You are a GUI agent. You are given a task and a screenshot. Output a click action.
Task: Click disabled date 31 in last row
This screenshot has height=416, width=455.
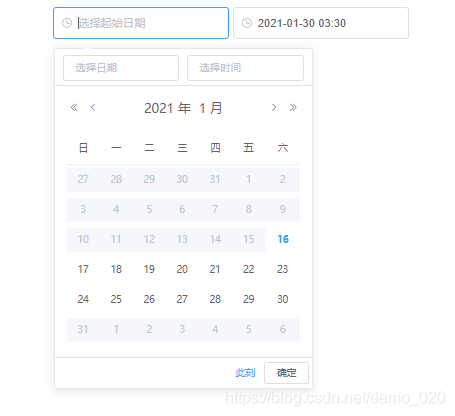click(x=83, y=329)
